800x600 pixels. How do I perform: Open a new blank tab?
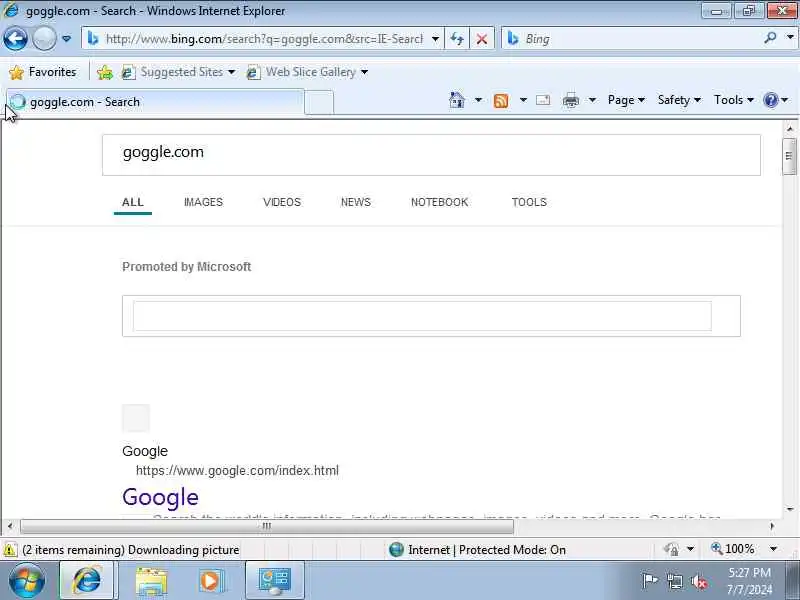click(x=319, y=103)
